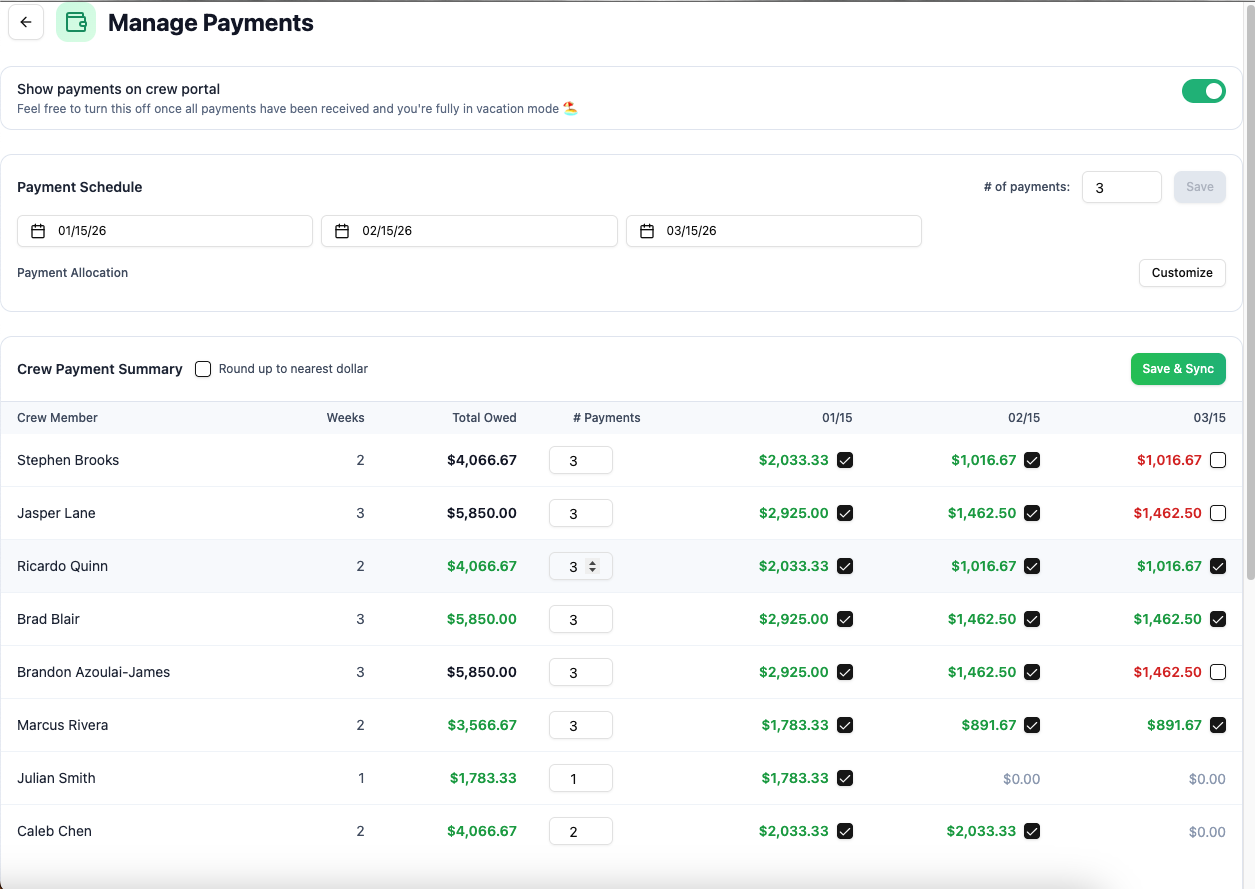
Task: Click the vertical scrollbar on right edge
Action: (x=1249, y=290)
